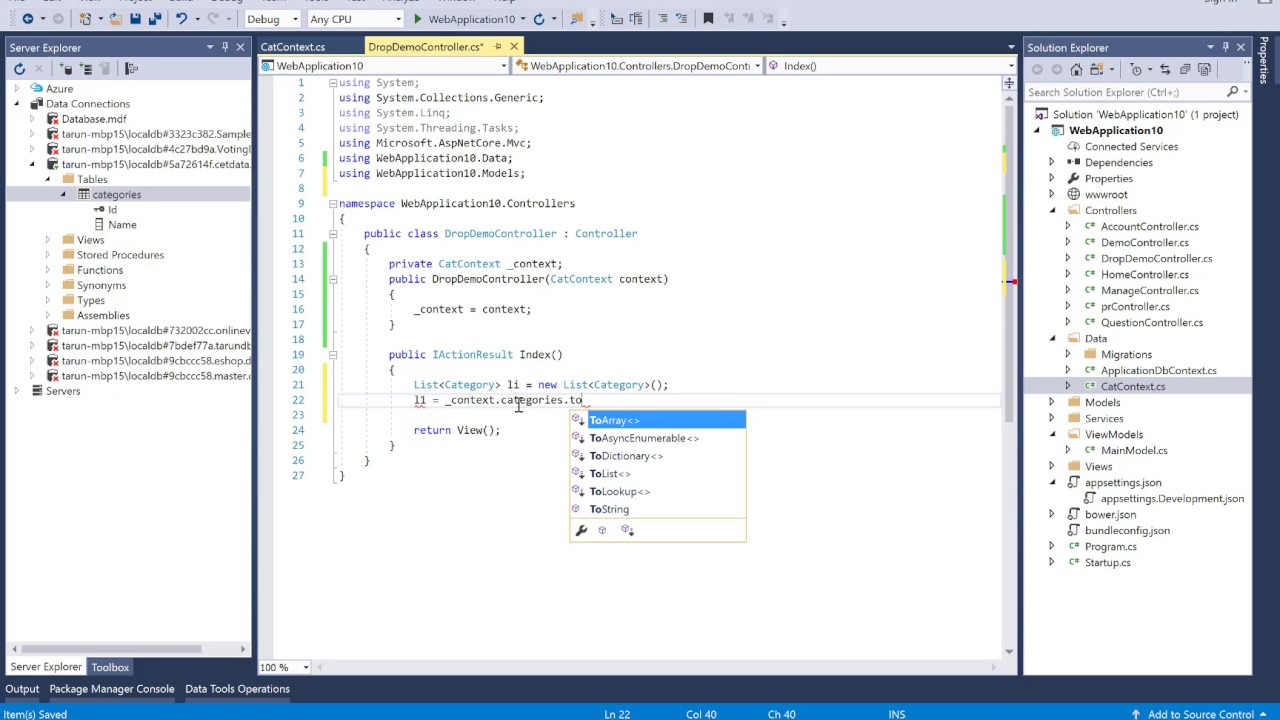Expand the Azure node in Server Explorer
The image size is (1280, 720).
pos(16,89)
